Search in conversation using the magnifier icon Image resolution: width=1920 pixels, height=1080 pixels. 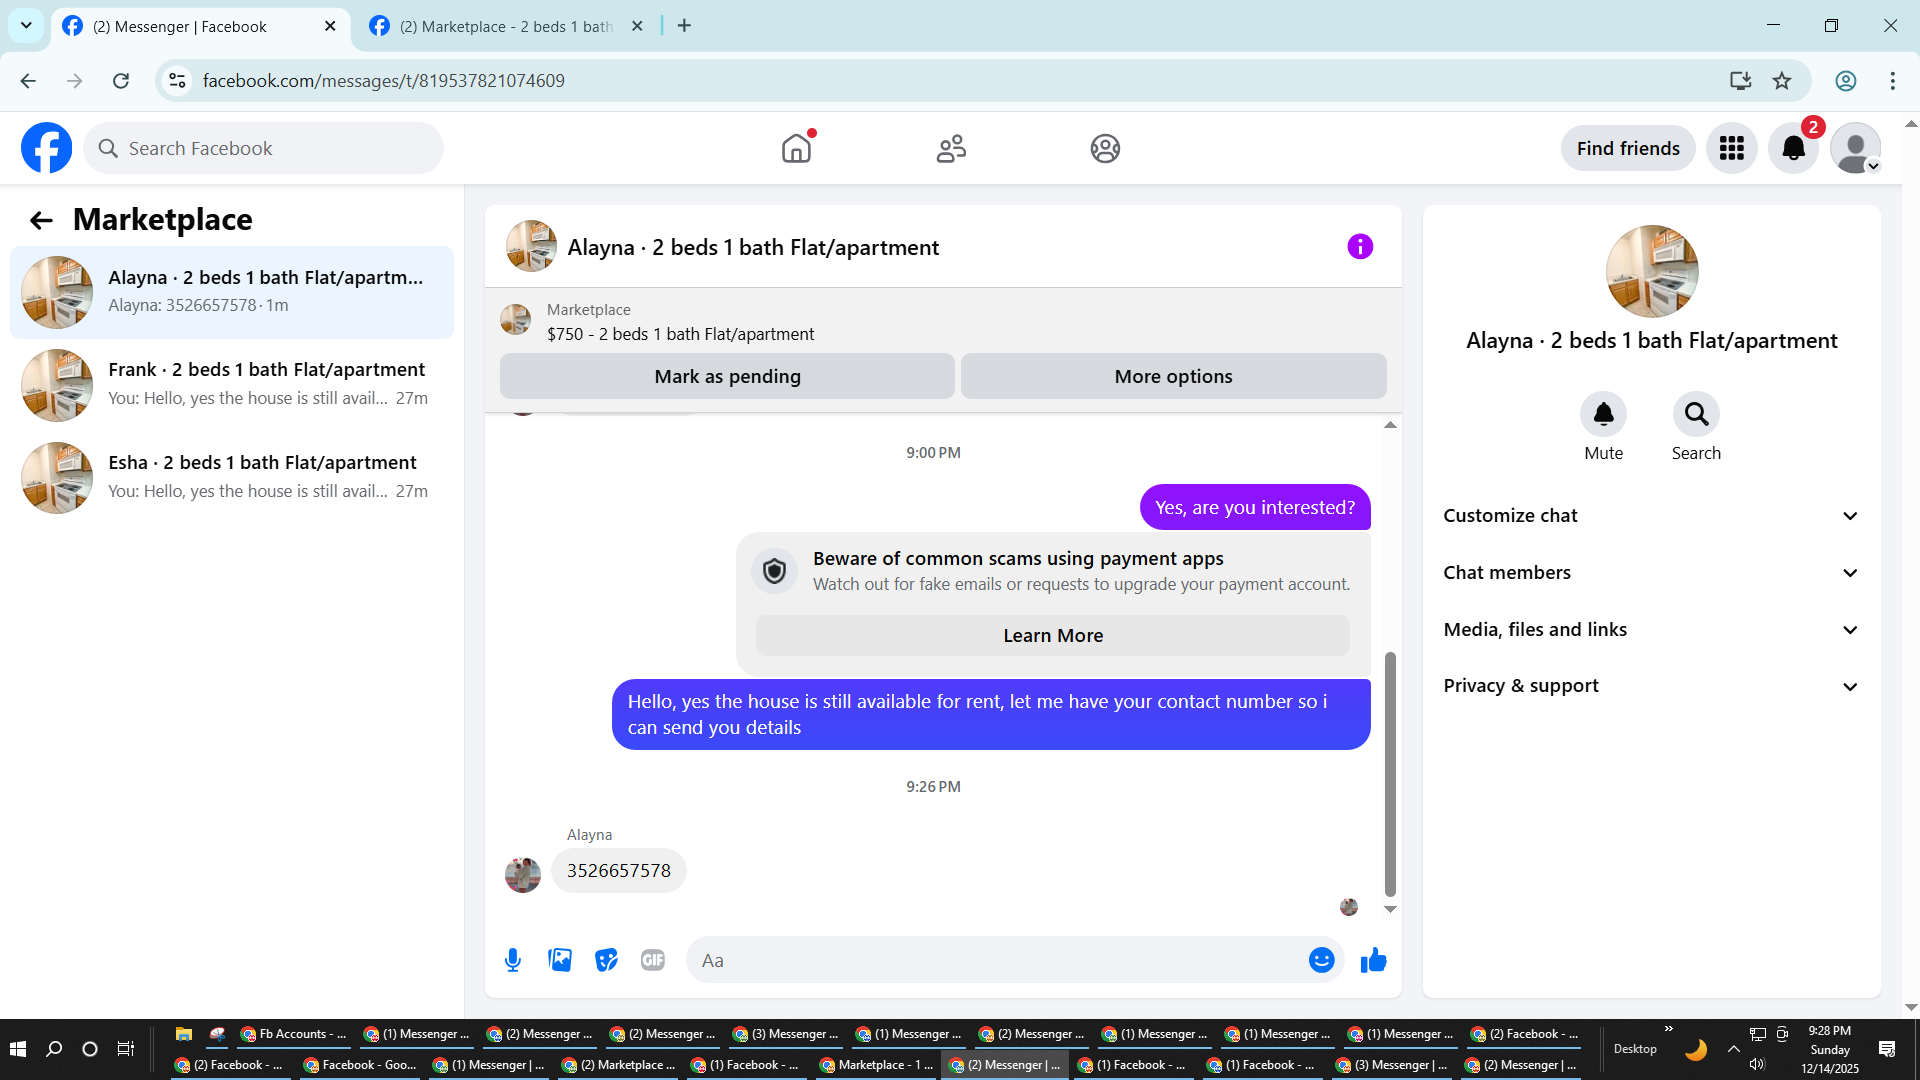[x=1696, y=414]
